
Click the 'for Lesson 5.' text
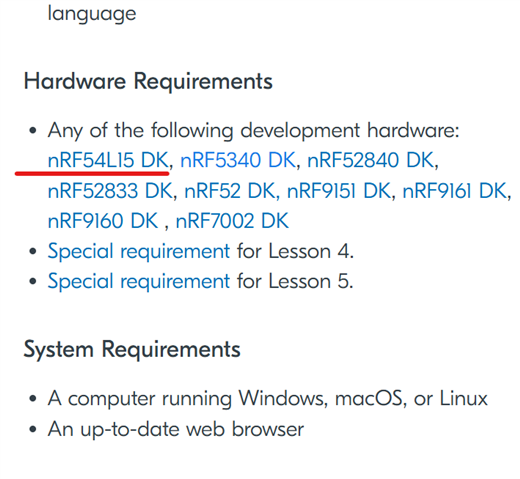[295, 282]
